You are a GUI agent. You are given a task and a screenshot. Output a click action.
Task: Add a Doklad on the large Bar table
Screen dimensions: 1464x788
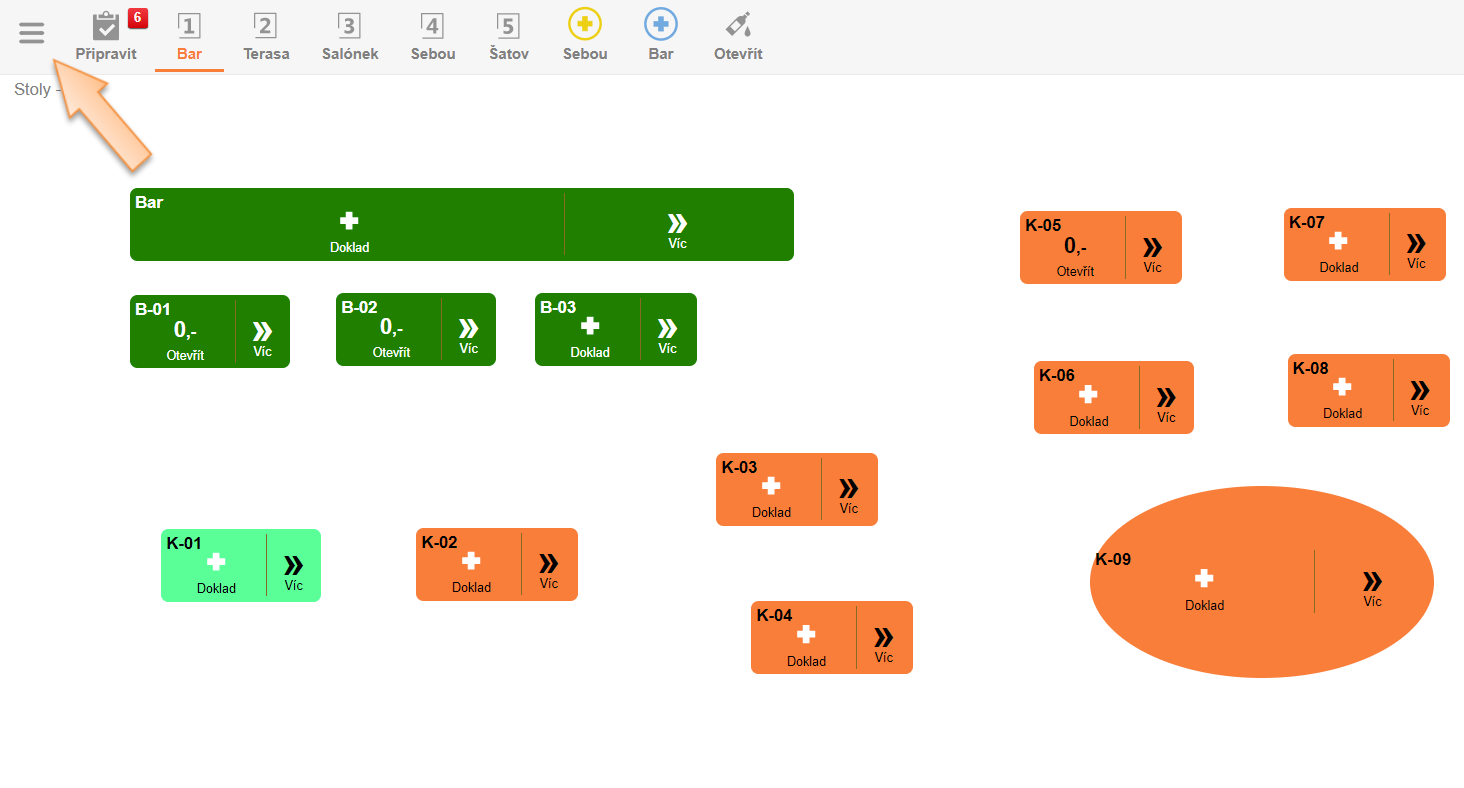[349, 228]
